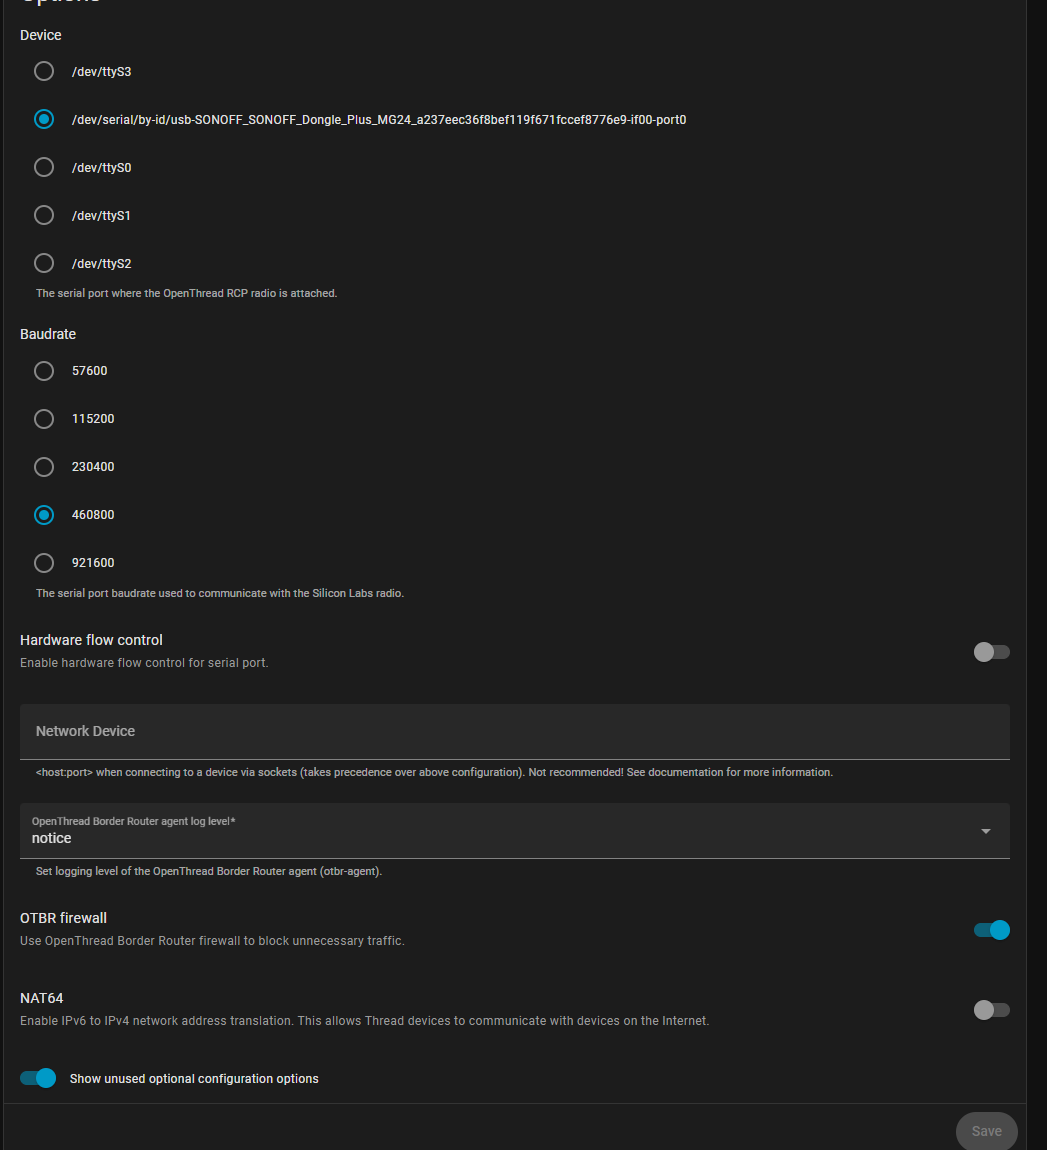Select the /dev/ttyS3 device radio button
The image size is (1047, 1150).
pos(44,71)
